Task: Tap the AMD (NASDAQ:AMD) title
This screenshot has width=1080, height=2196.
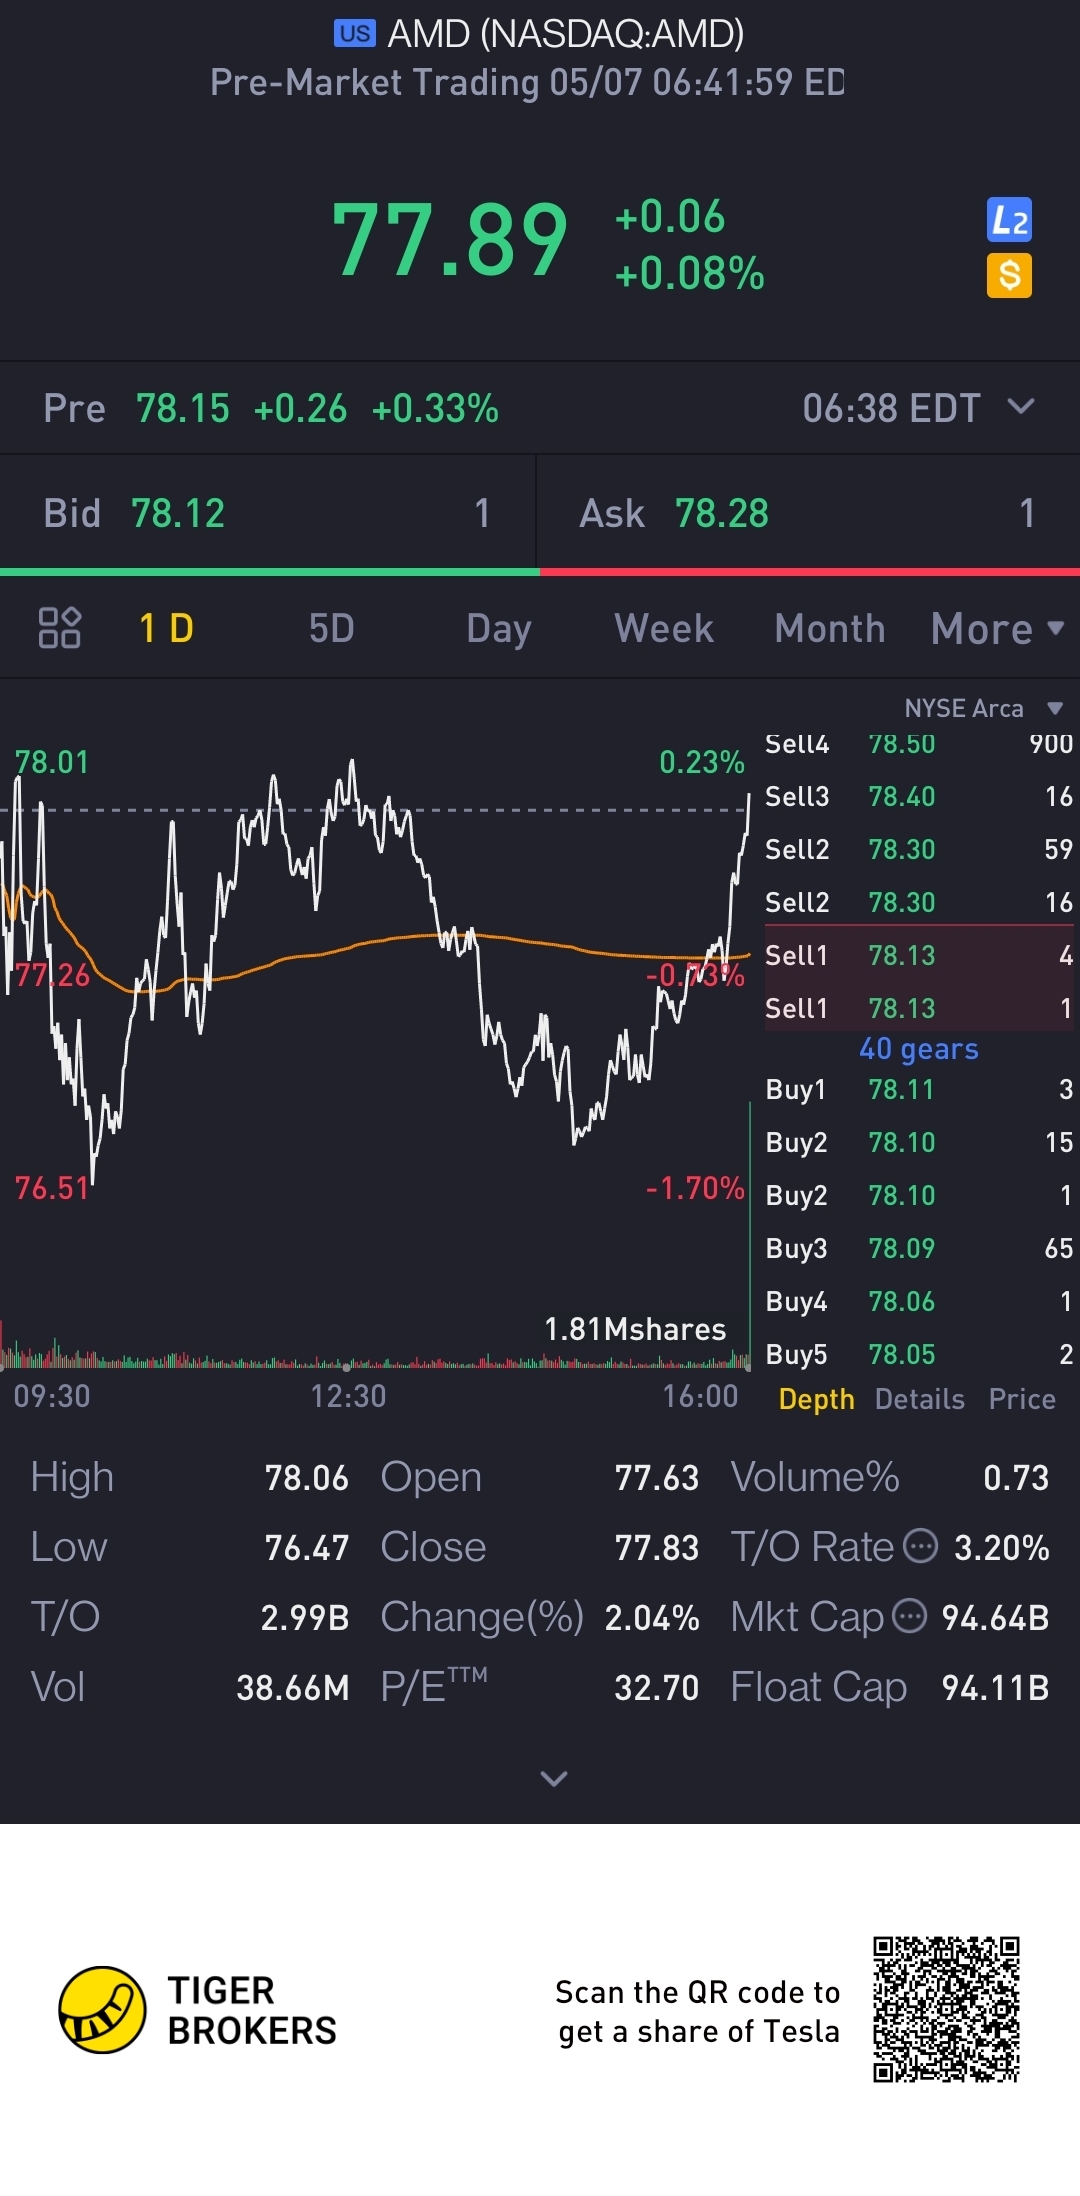Action: point(565,34)
